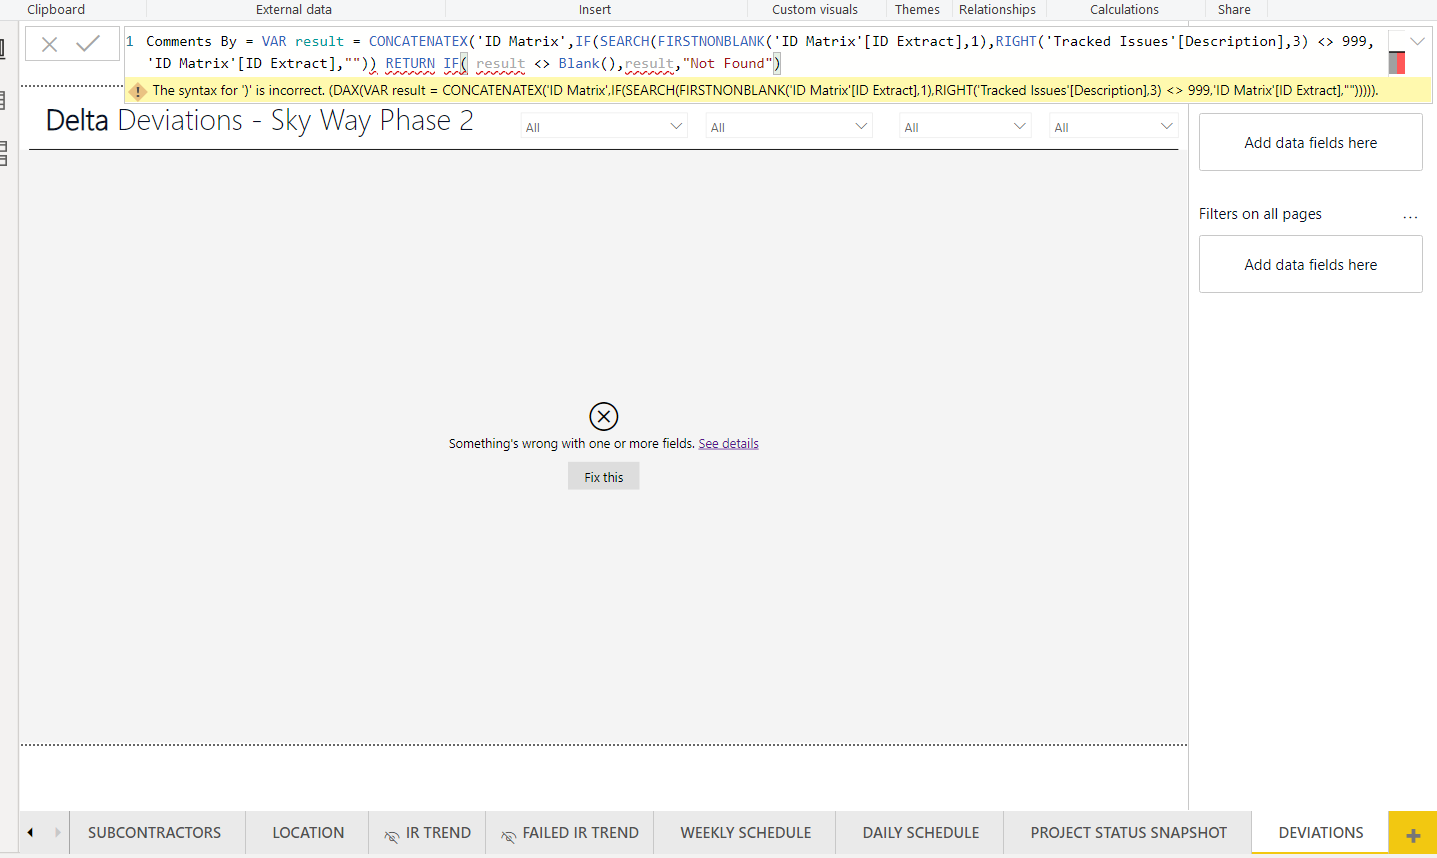Click the Delta Deviations - Sky Way Phase 2 title
This screenshot has width=1437, height=858.
260,121
